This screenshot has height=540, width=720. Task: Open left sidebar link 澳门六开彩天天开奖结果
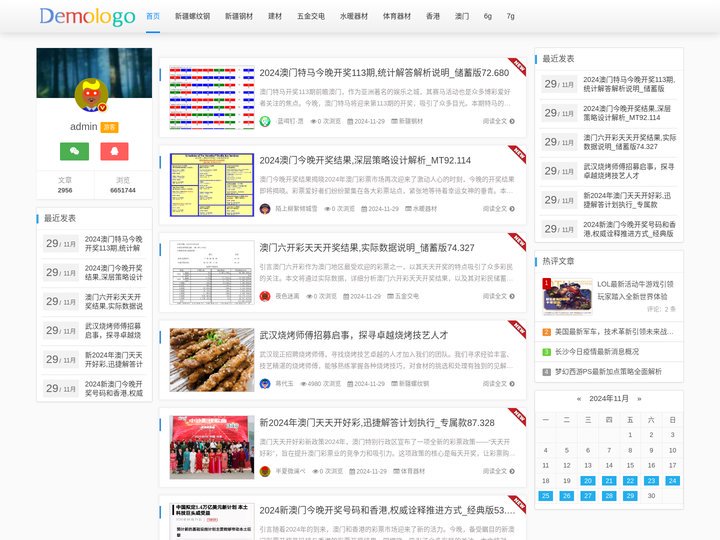click(114, 302)
